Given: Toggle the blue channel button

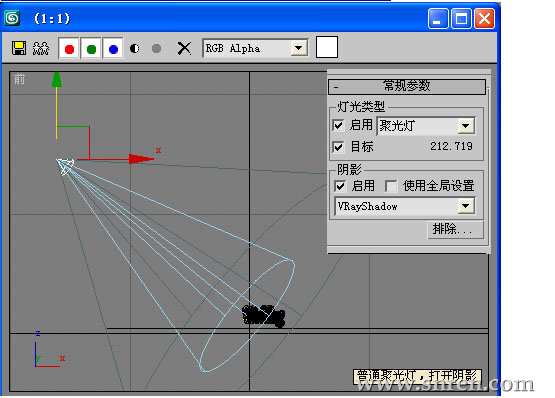Looking at the screenshot, I should pos(113,49).
